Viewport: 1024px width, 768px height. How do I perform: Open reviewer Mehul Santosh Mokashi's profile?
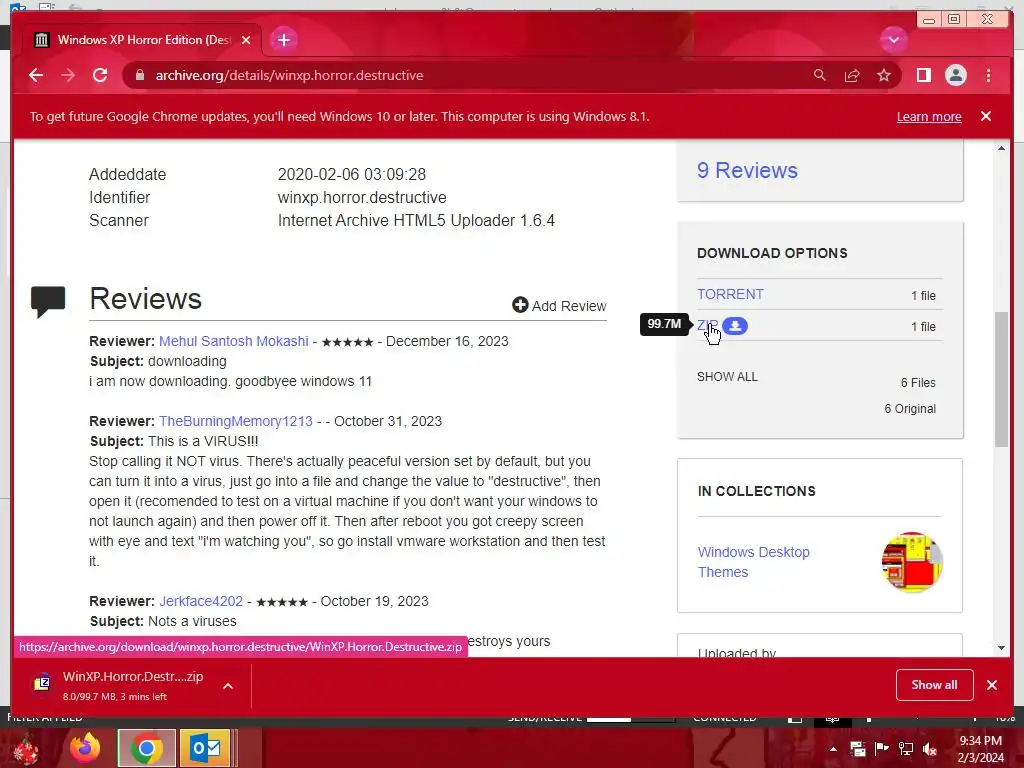pos(234,341)
